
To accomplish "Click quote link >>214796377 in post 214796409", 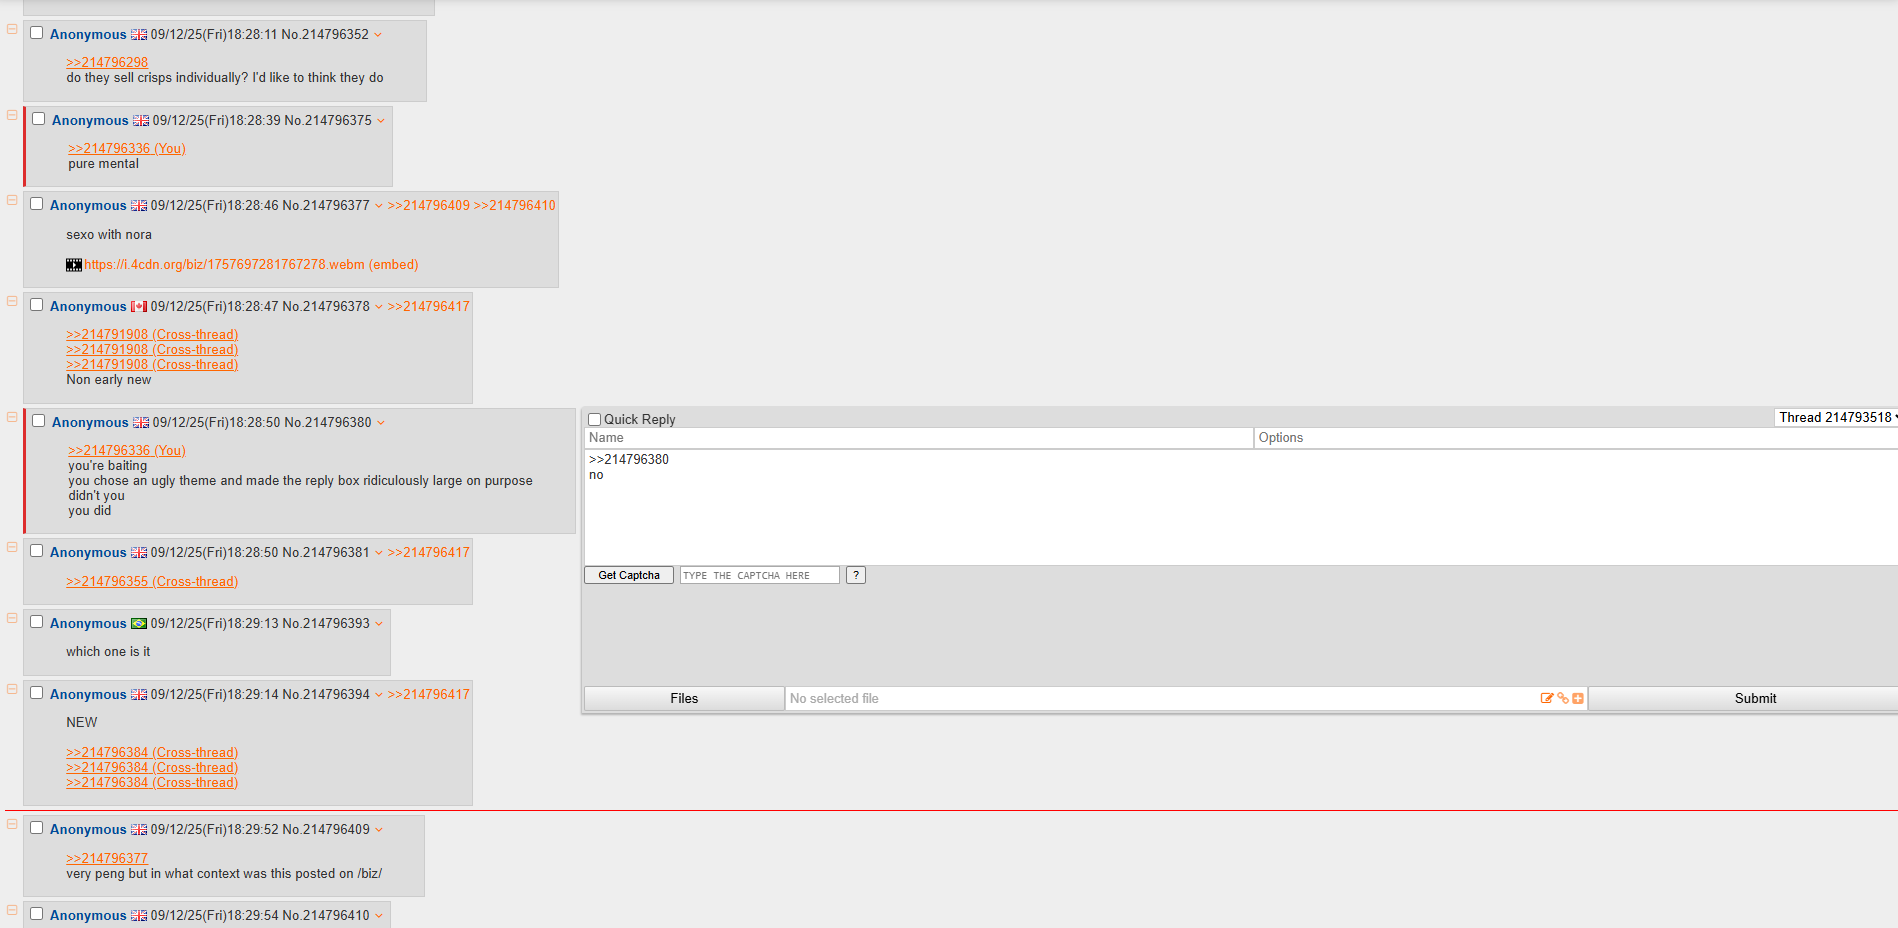I will tap(107, 859).
